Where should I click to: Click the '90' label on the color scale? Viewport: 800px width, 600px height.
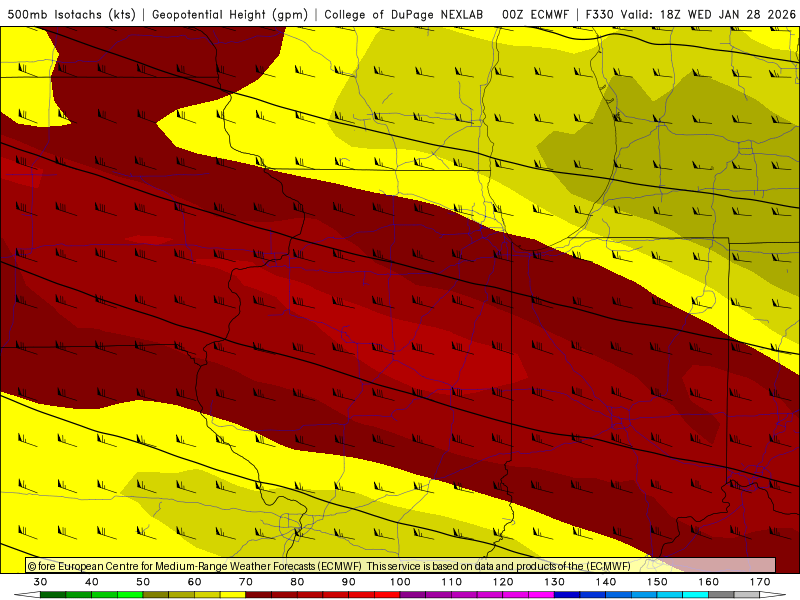coord(348,582)
